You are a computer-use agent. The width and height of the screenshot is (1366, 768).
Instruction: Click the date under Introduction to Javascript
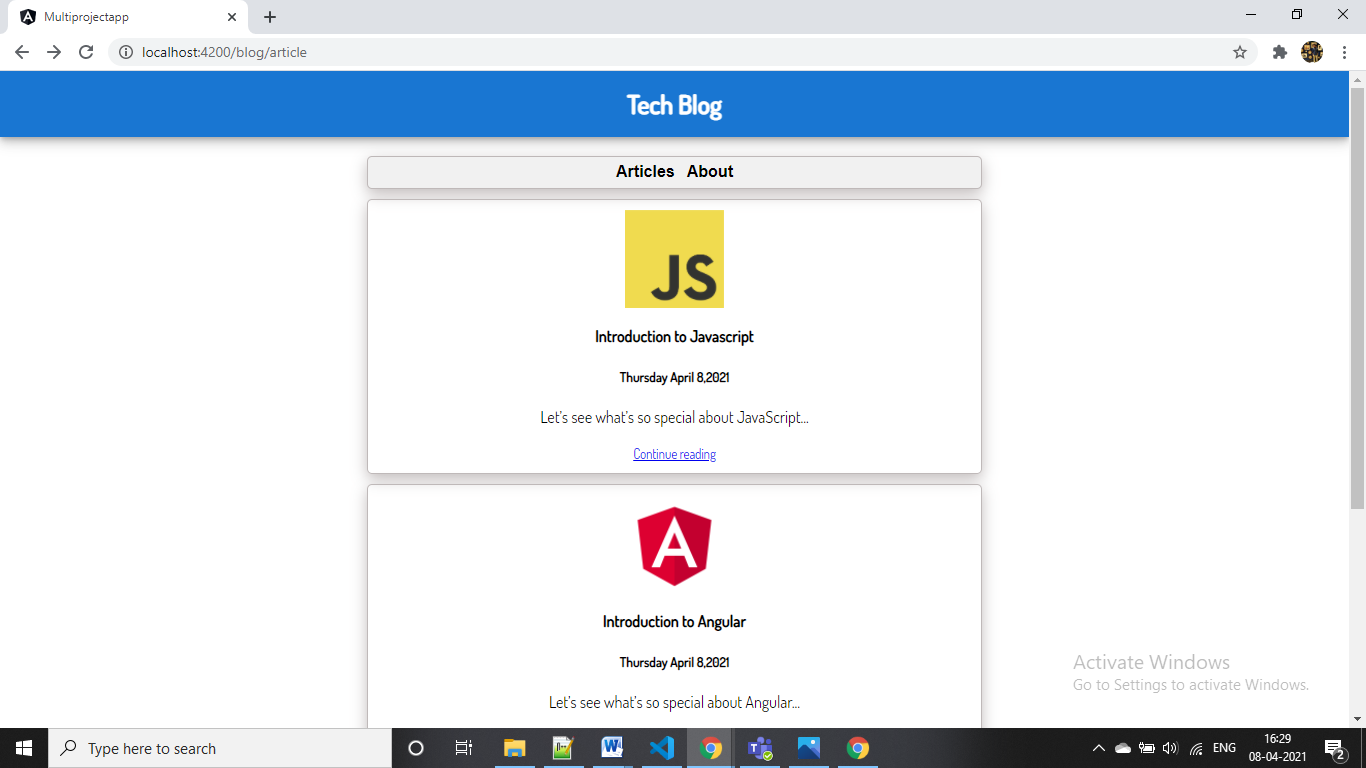pyautogui.click(x=674, y=378)
